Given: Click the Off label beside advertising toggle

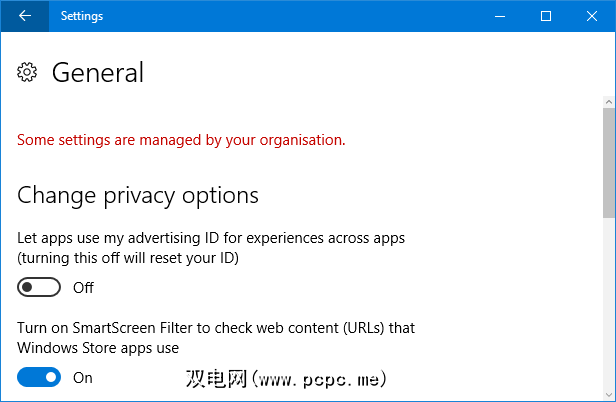Looking at the screenshot, I should (83, 288).
